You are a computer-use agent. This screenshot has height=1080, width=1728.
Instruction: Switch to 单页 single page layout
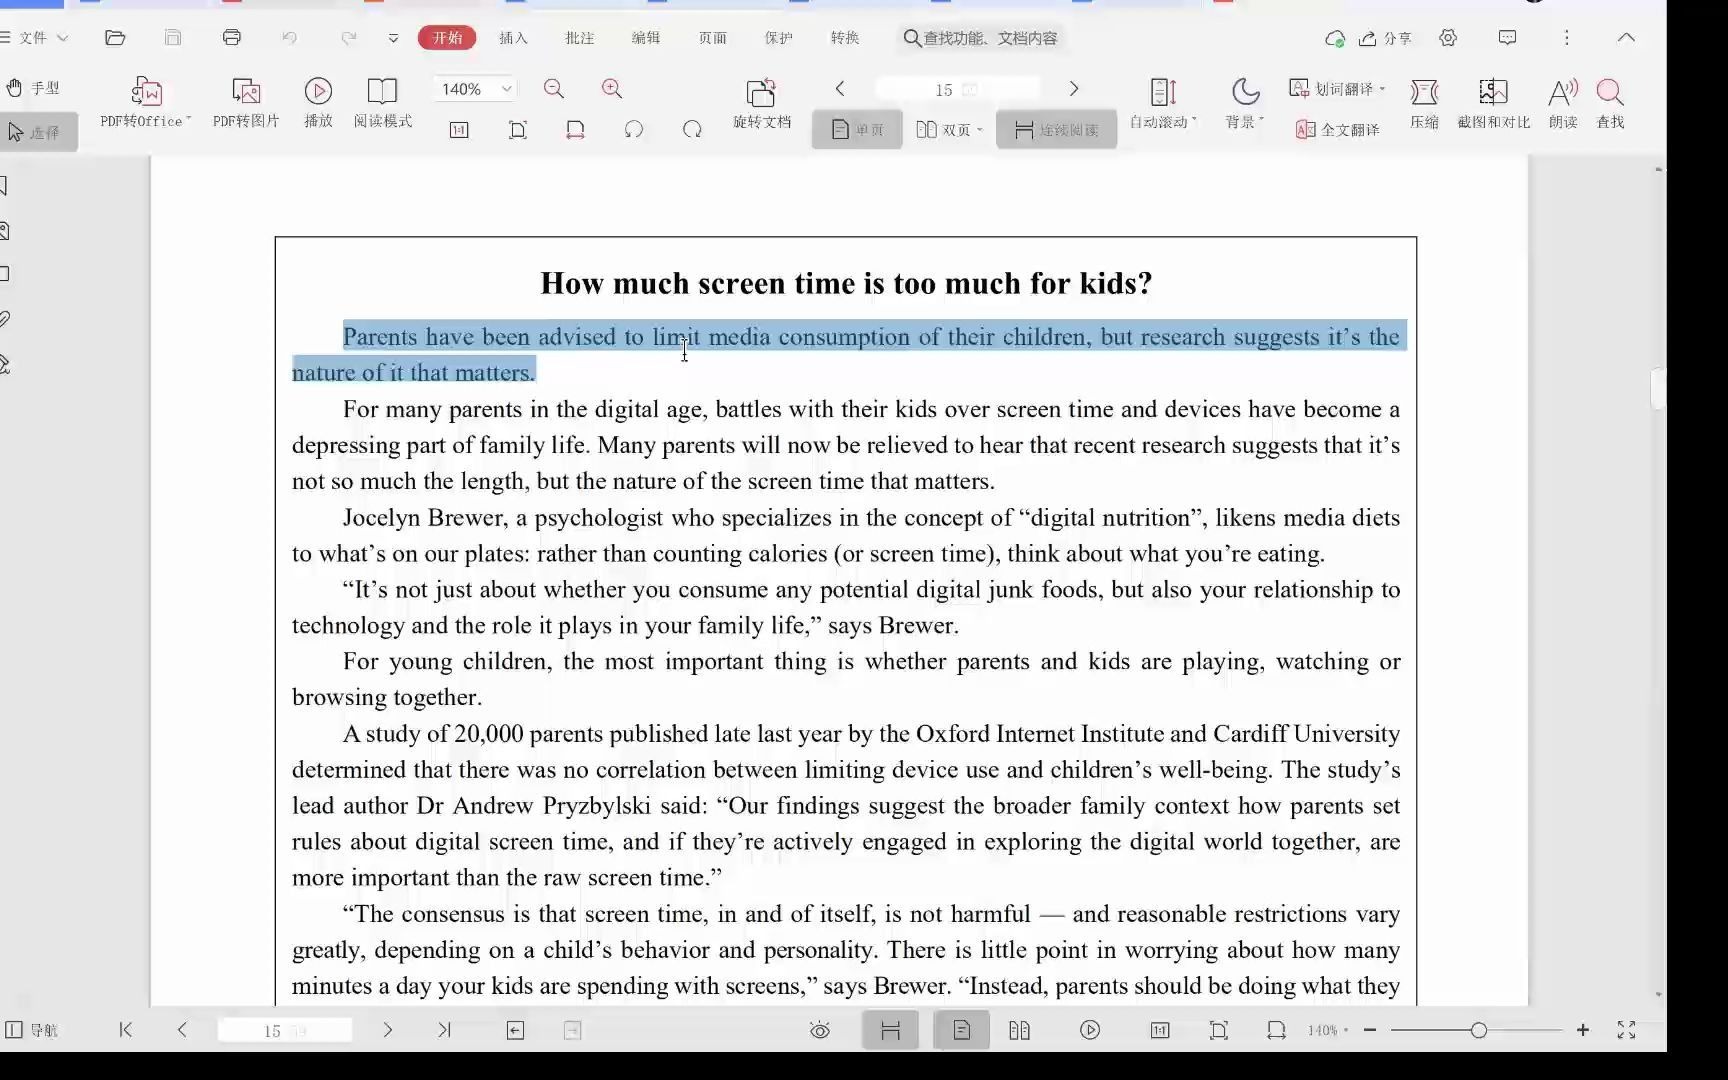pos(857,130)
